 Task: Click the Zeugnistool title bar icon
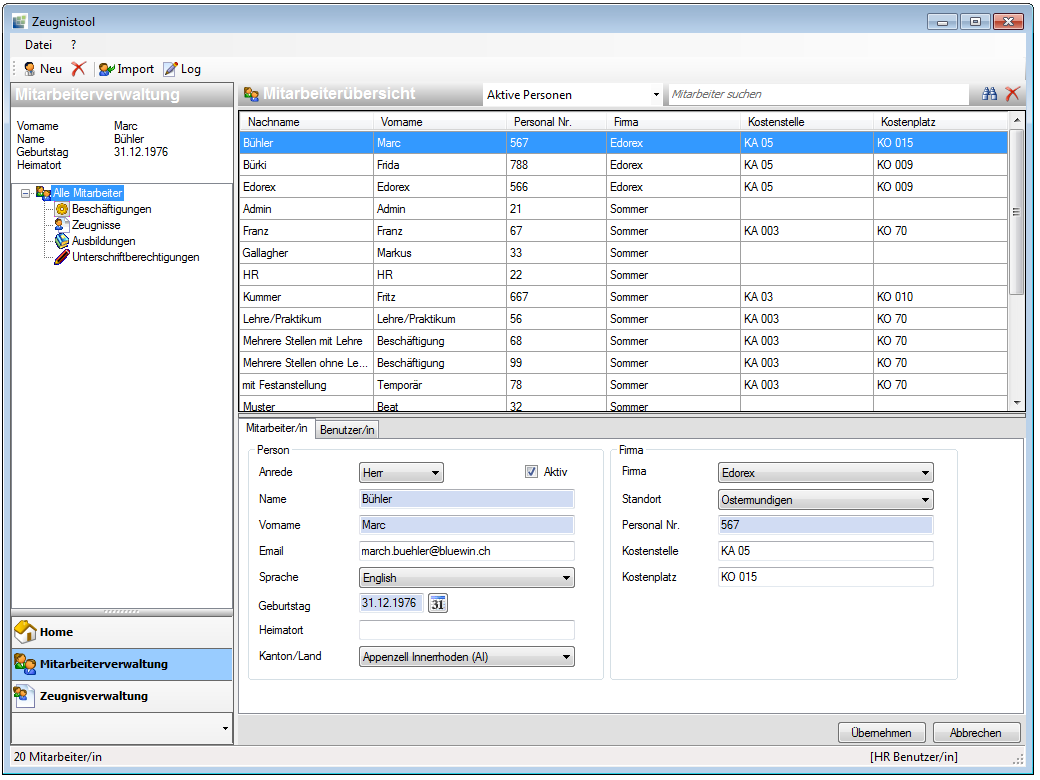pyautogui.click(x=20, y=22)
